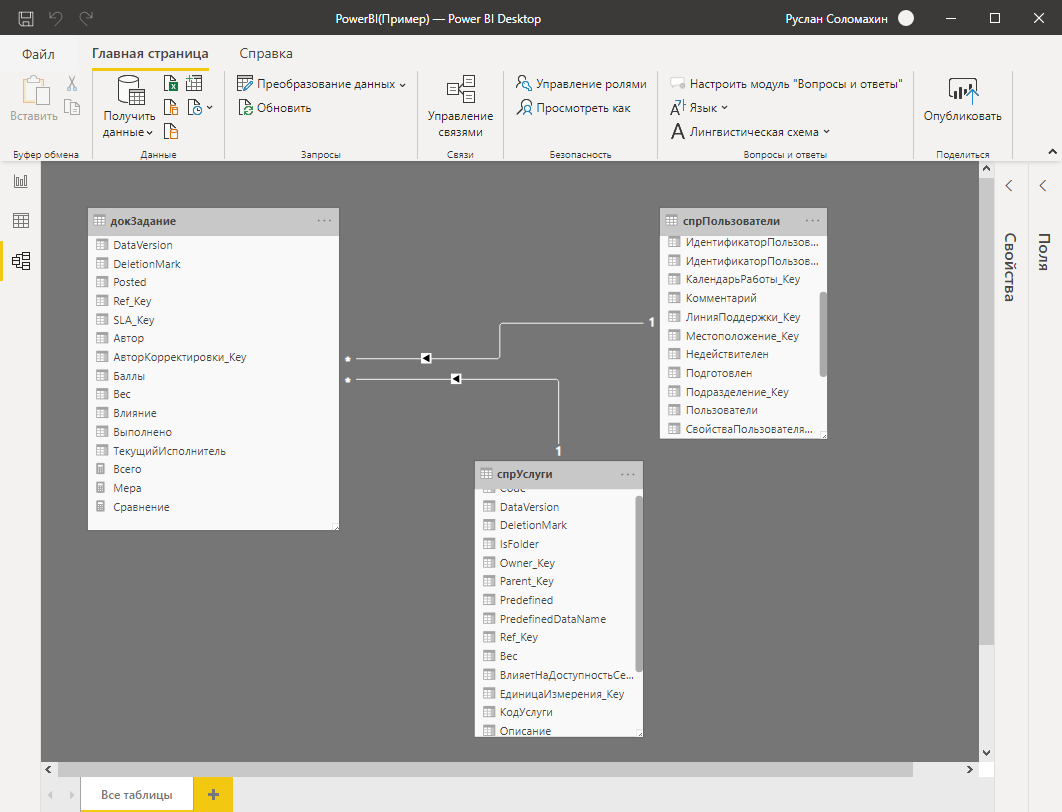Click the спрУслуги table vertical scrollbar
This screenshot has height=812, width=1062.
tap(639, 582)
